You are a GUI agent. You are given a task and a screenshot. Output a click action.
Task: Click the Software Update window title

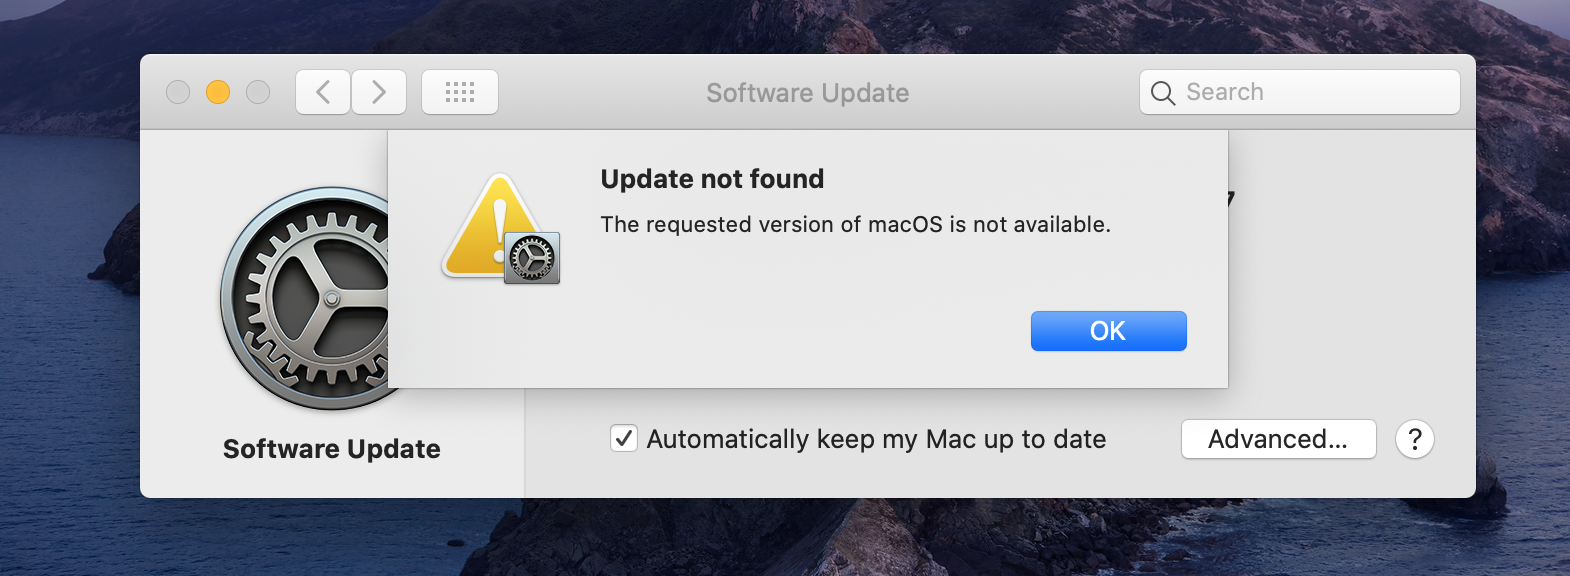(x=807, y=93)
